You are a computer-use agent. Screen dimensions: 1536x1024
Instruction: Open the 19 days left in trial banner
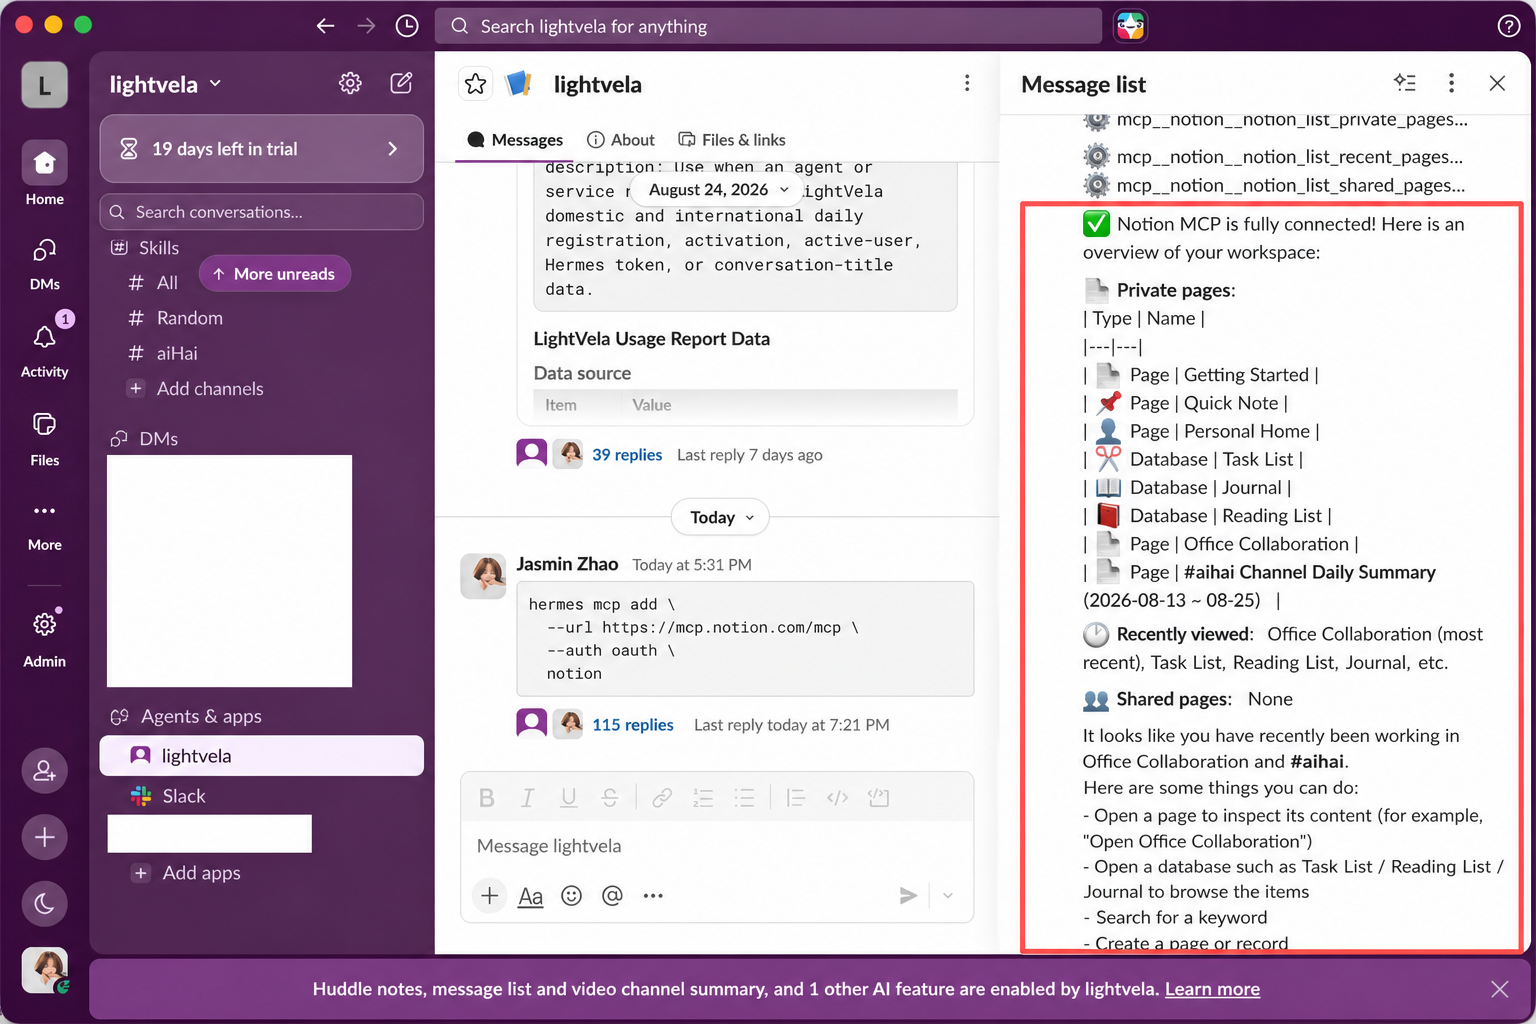point(262,149)
